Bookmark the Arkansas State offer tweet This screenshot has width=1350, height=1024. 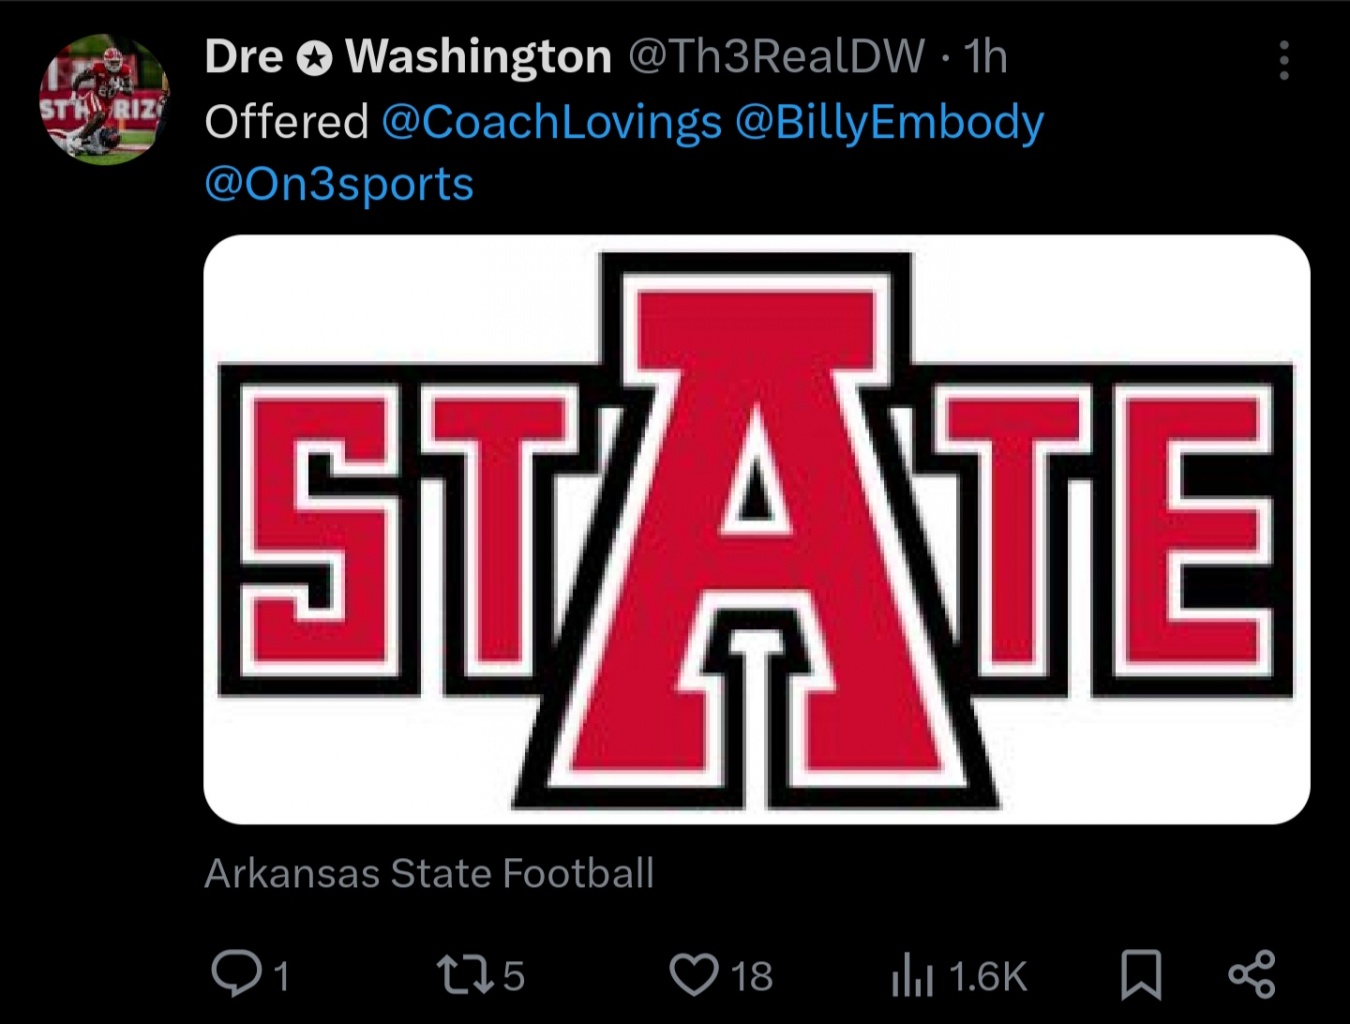[1141, 975]
